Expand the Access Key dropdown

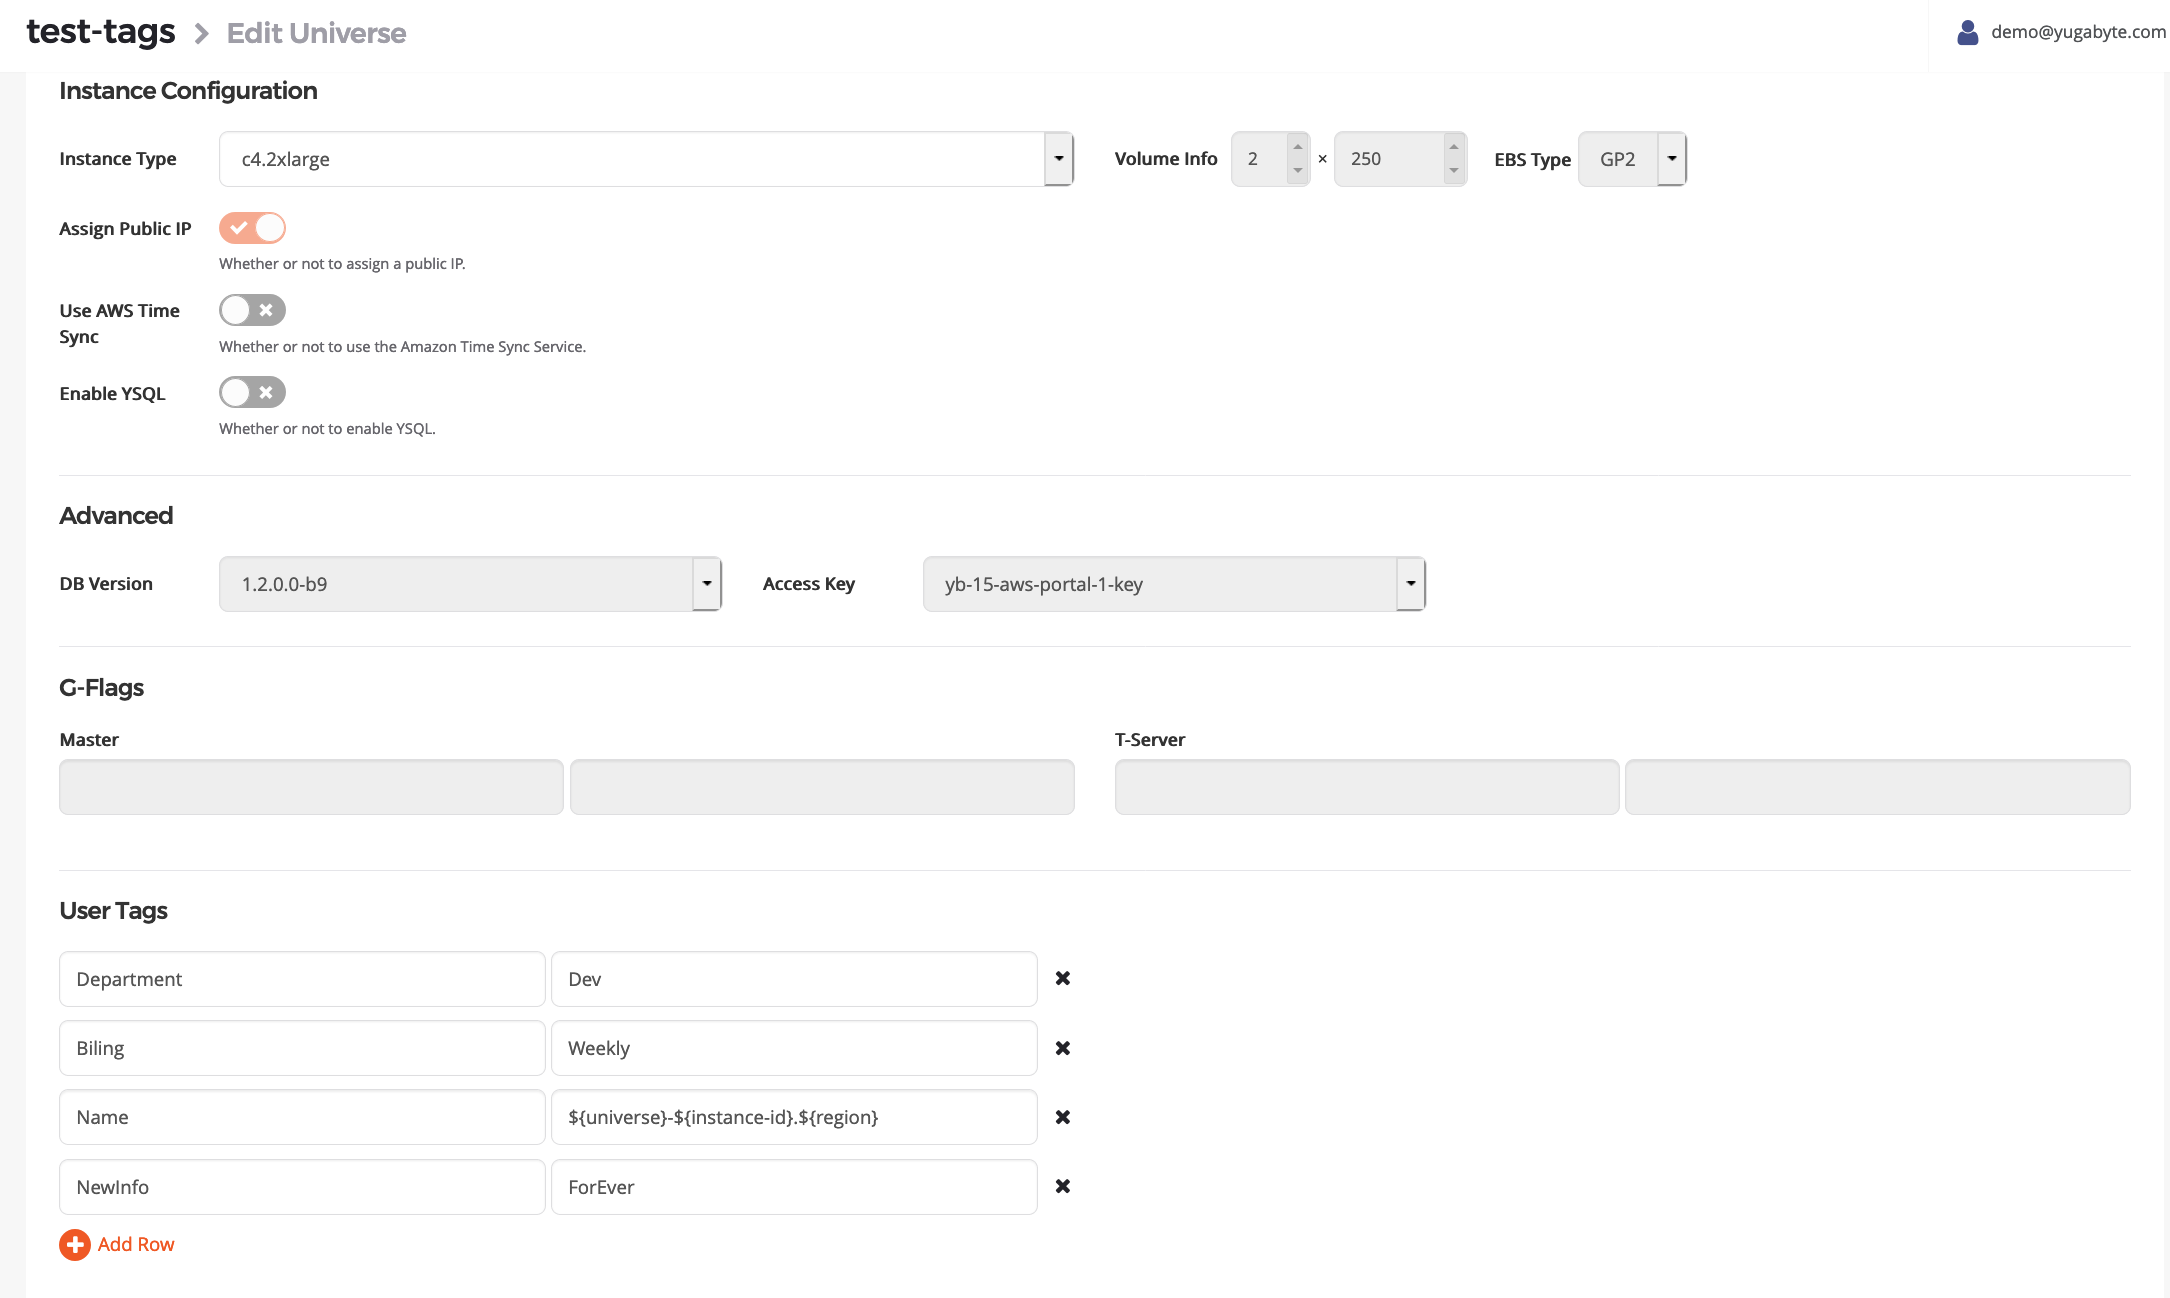coord(1410,584)
